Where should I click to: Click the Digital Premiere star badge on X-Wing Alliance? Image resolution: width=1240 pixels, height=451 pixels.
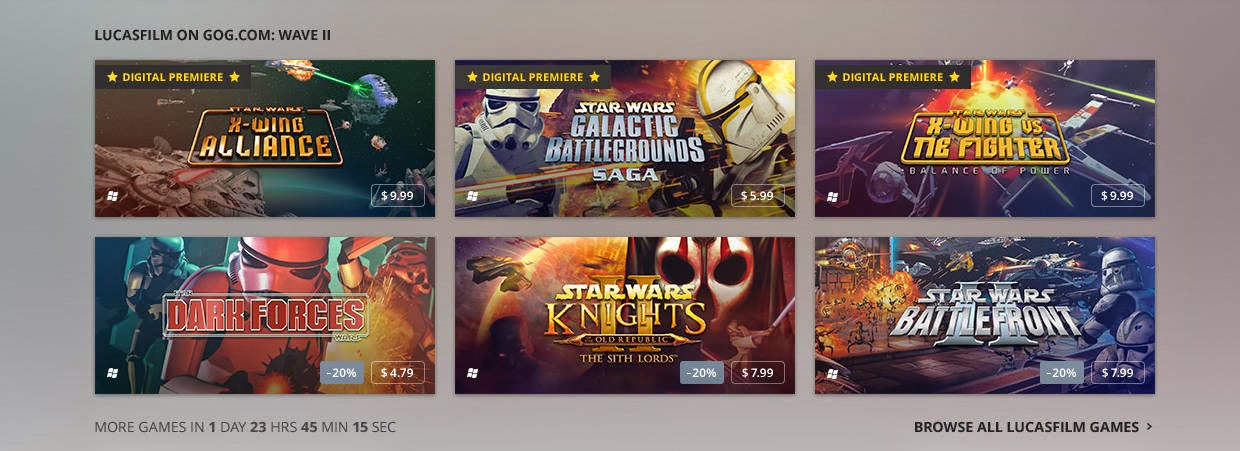(x=173, y=76)
